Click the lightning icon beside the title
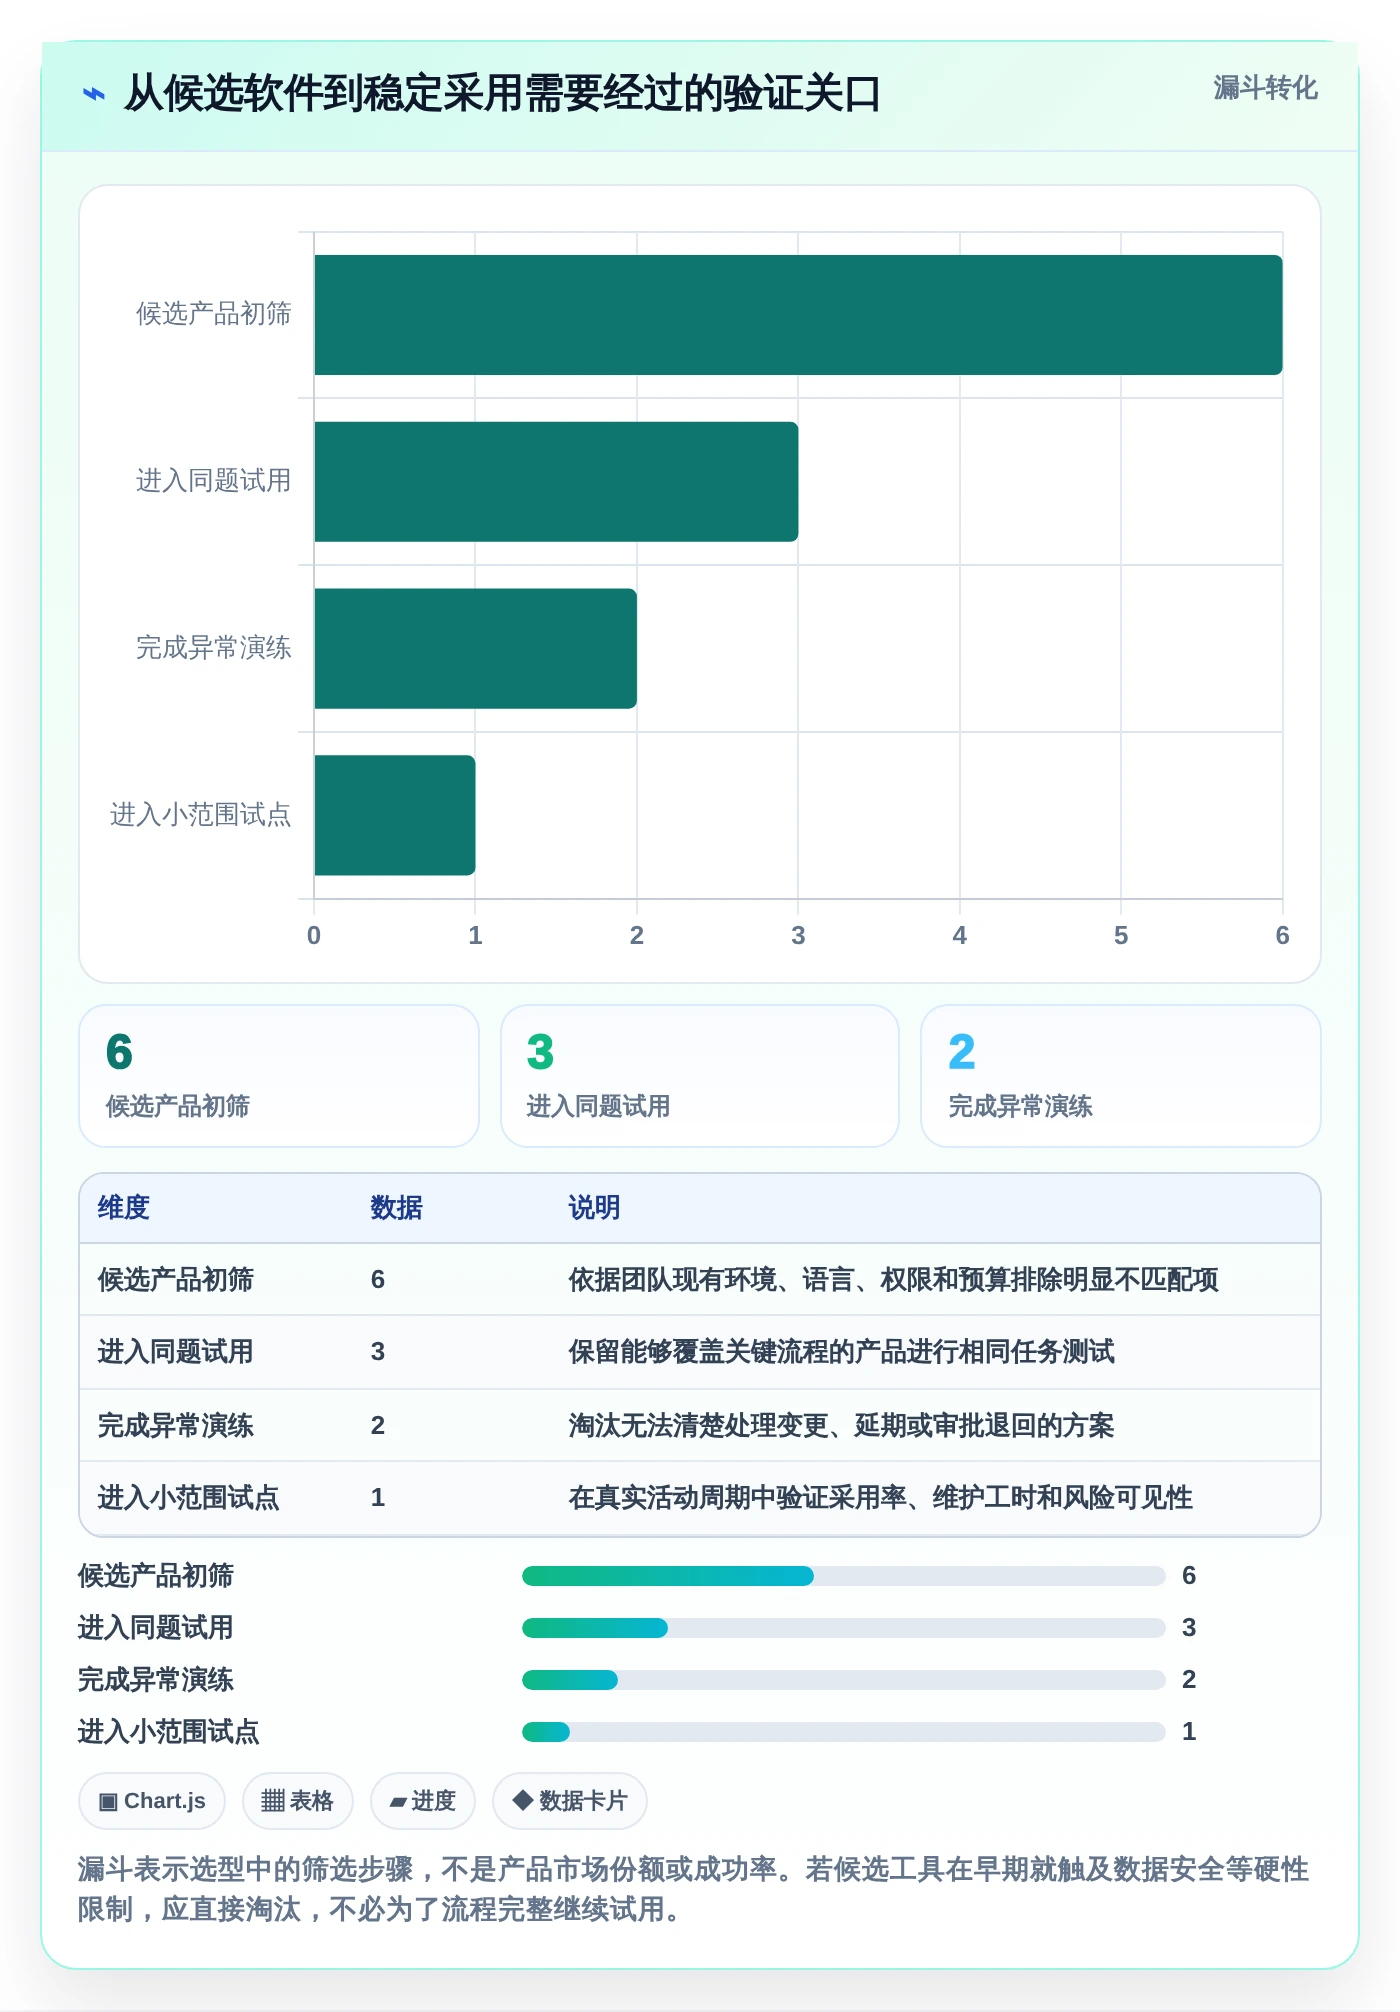This screenshot has height=2012, width=1400. [x=94, y=94]
